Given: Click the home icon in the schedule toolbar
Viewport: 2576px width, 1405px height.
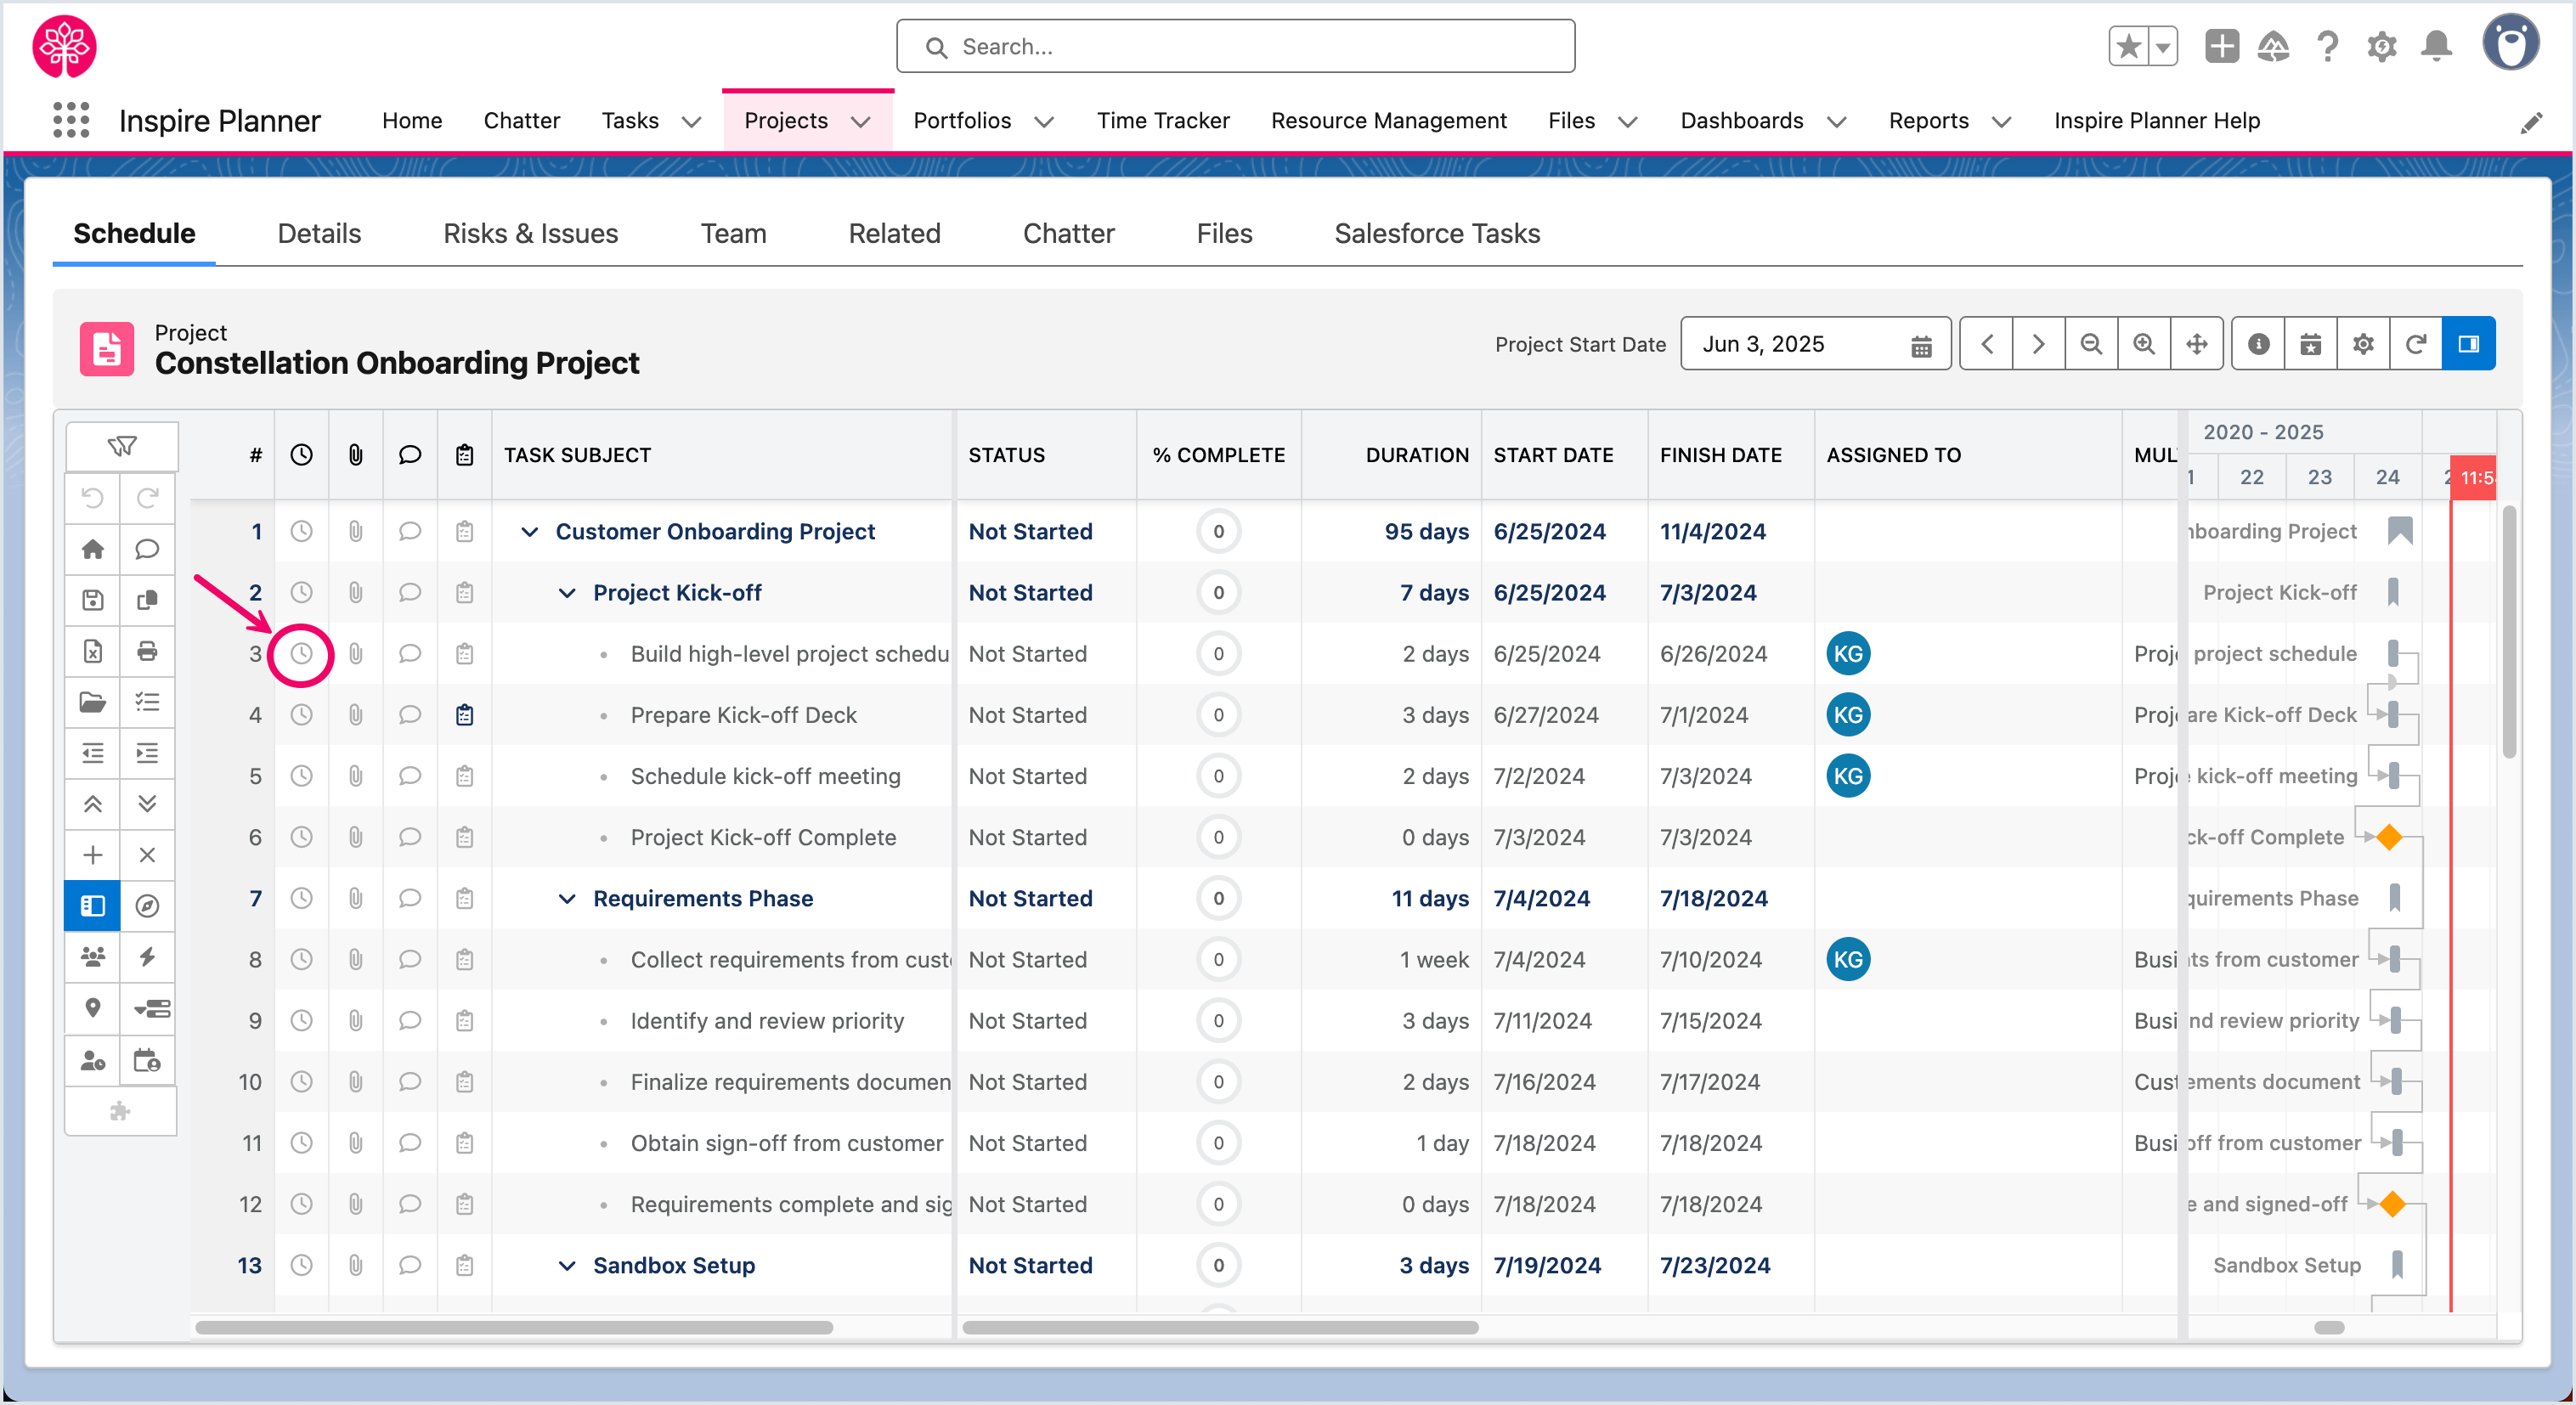Looking at the screenshot, I should coord(93,549).
